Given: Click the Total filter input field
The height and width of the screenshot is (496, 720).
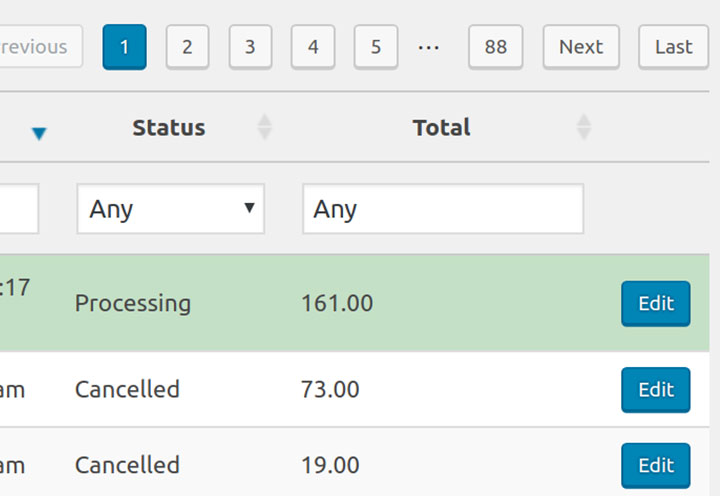Looking at the screenshot, I should coord(443,209).
